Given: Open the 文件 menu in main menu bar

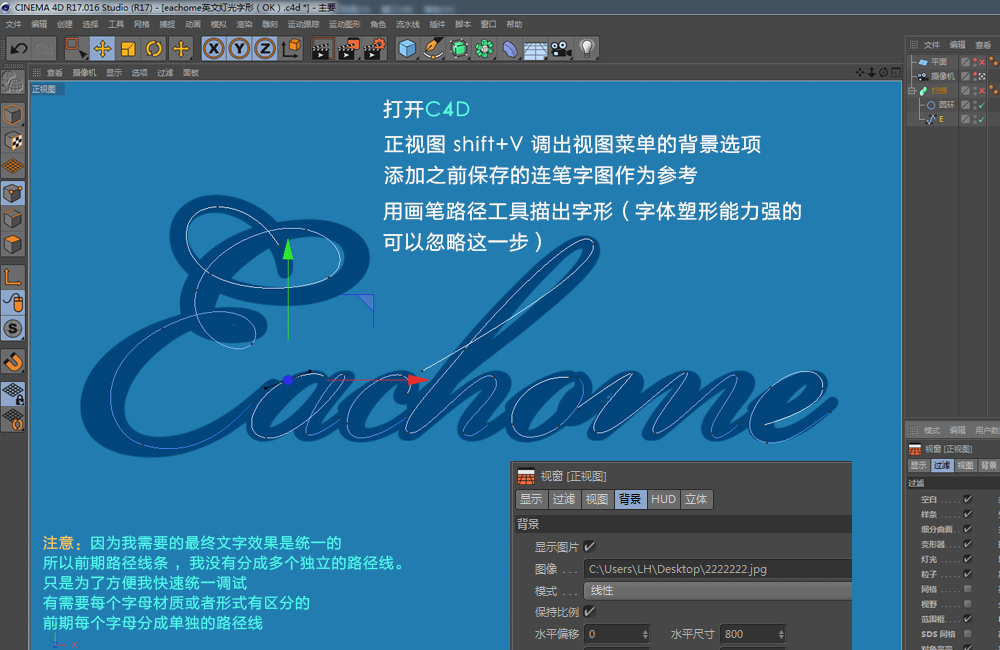Looking at the screenshot, I should [13, 24].
